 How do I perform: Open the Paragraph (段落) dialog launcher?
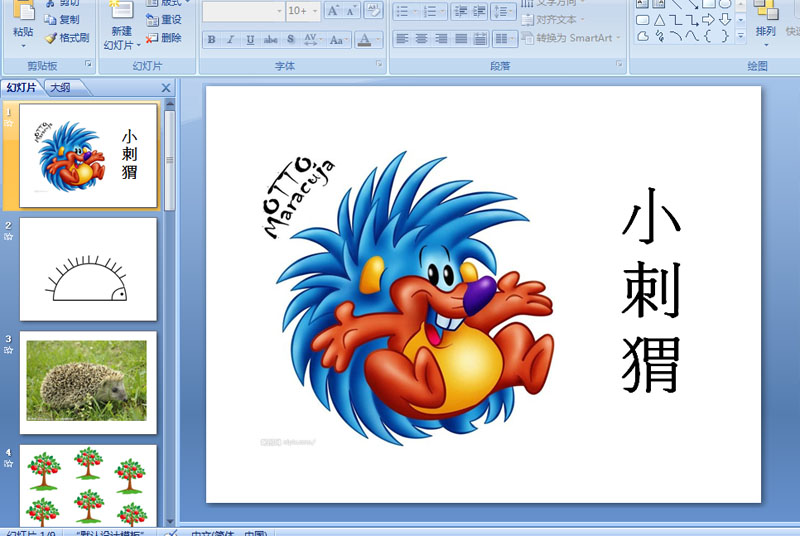click(619, 64)
